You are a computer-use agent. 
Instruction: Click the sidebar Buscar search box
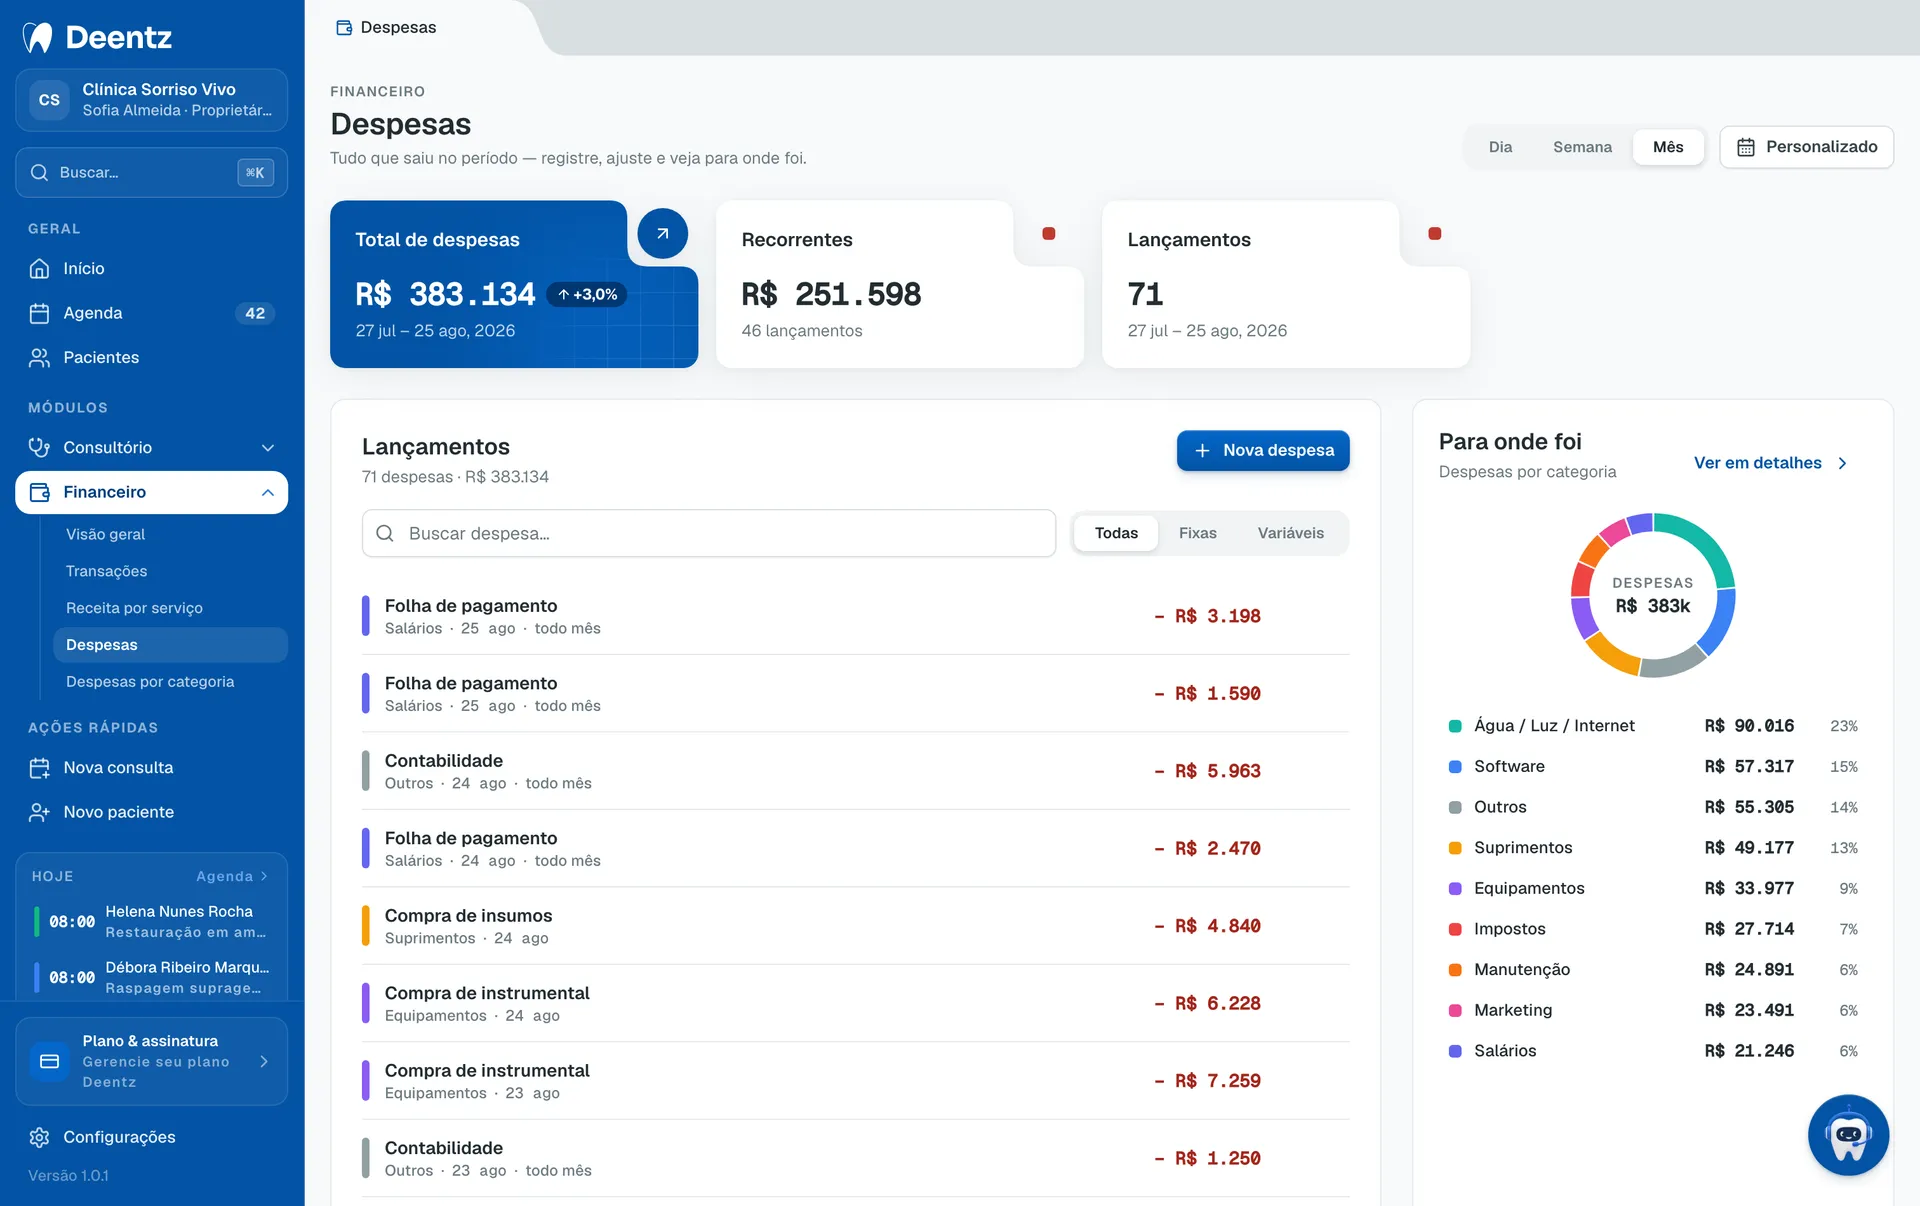[151, 172]
